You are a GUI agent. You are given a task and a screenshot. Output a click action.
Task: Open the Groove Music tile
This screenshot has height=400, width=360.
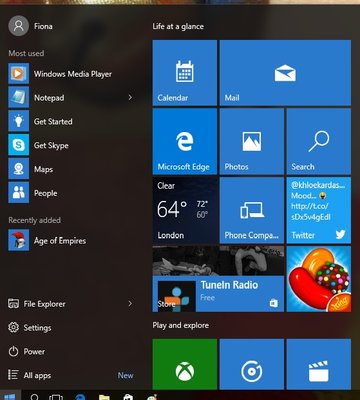[252, 364]
